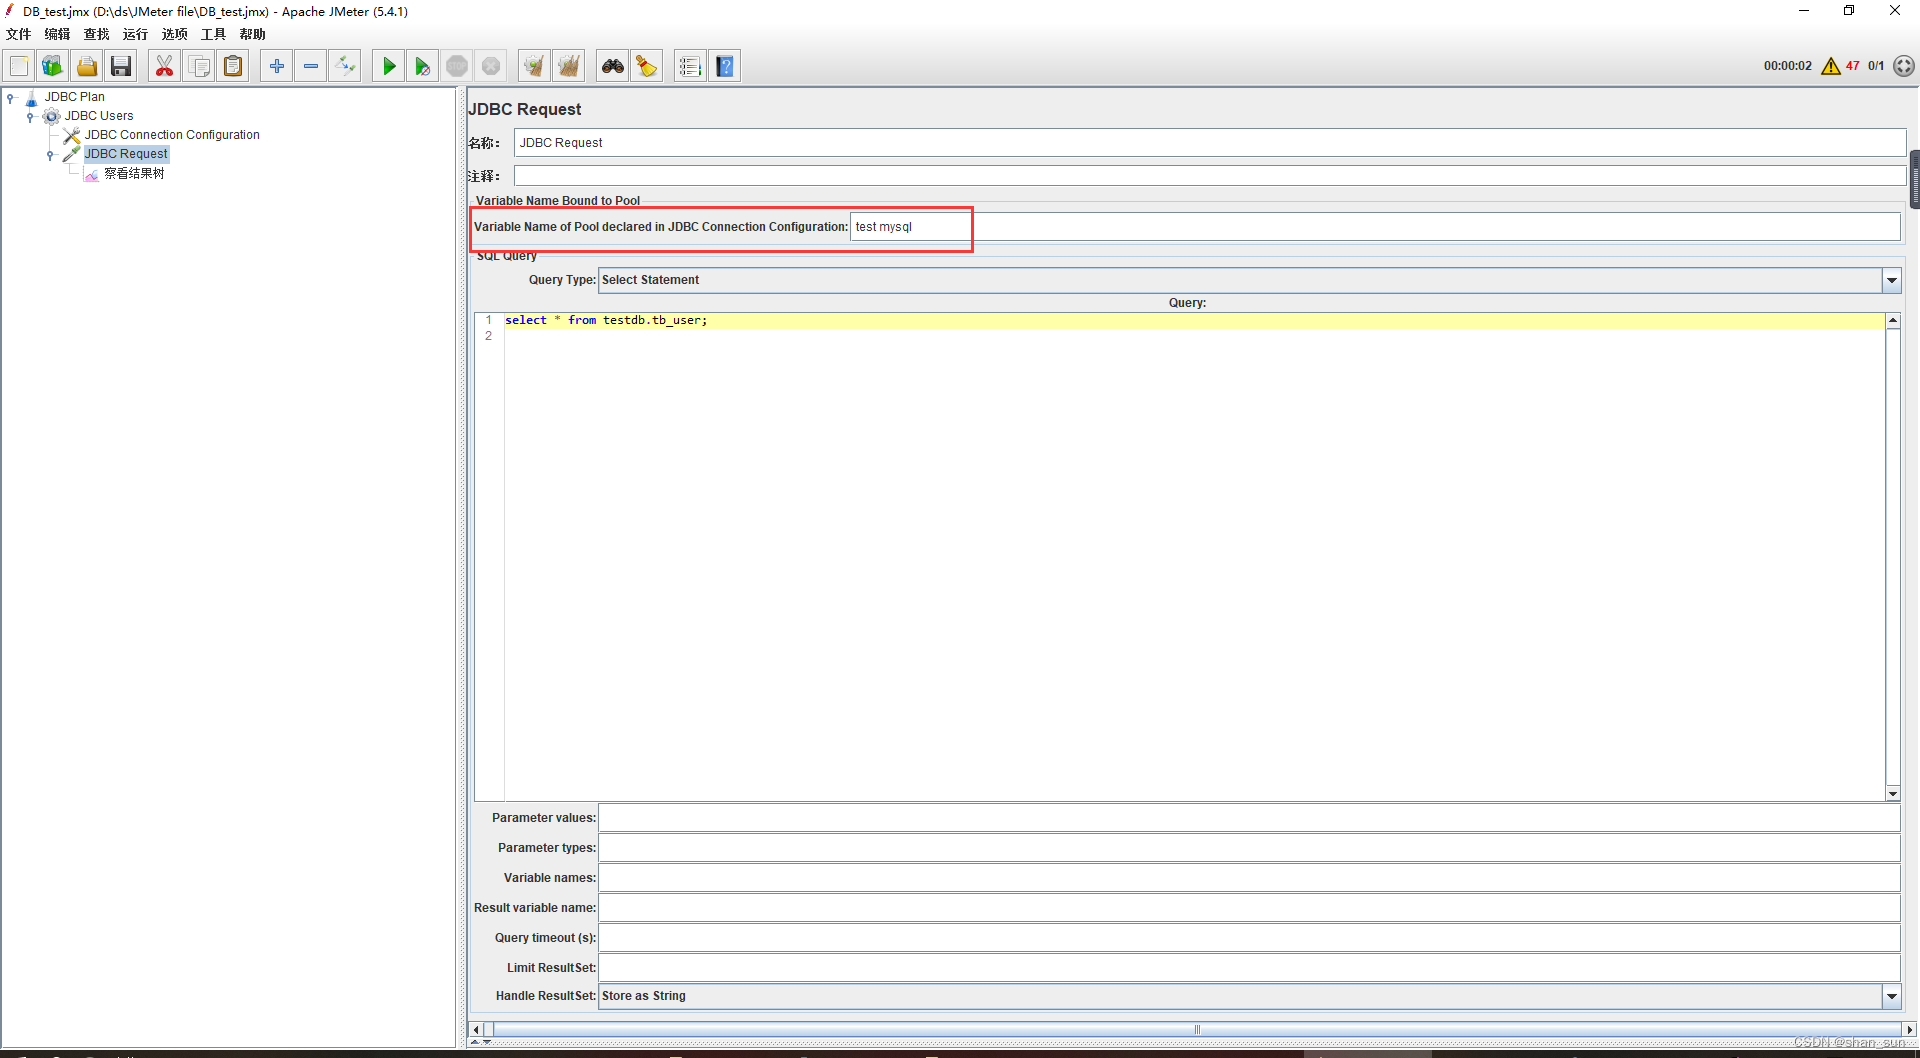Click the elapsed time 00:00:02
1920x1058 pixels.
pos(1787,66)
